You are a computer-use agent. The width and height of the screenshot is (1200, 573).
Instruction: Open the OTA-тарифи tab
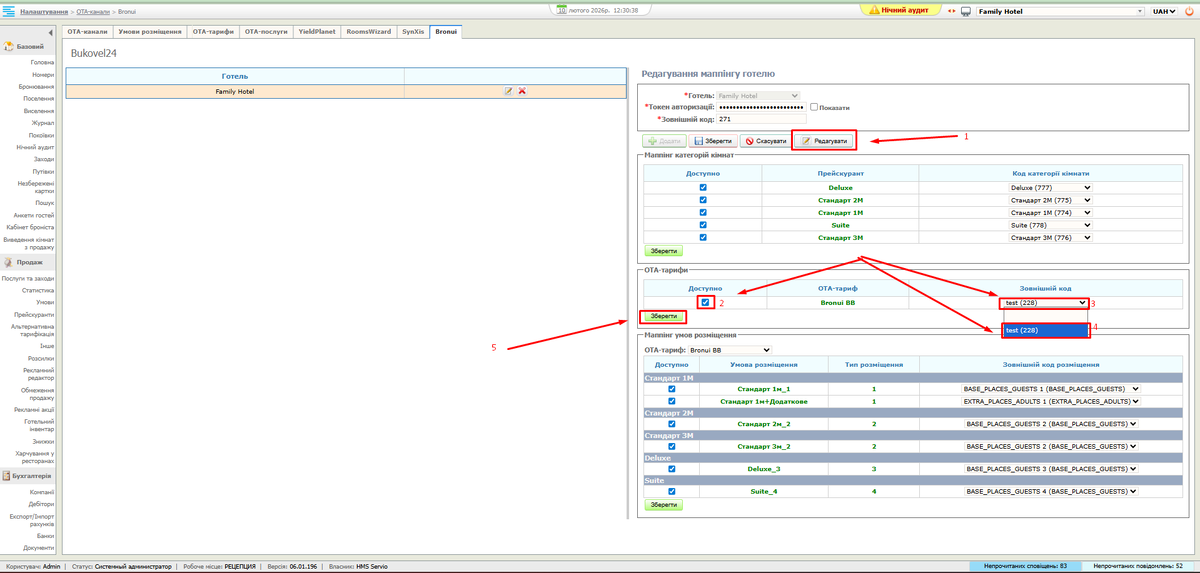pyautogui.click(x=213, y=32)
